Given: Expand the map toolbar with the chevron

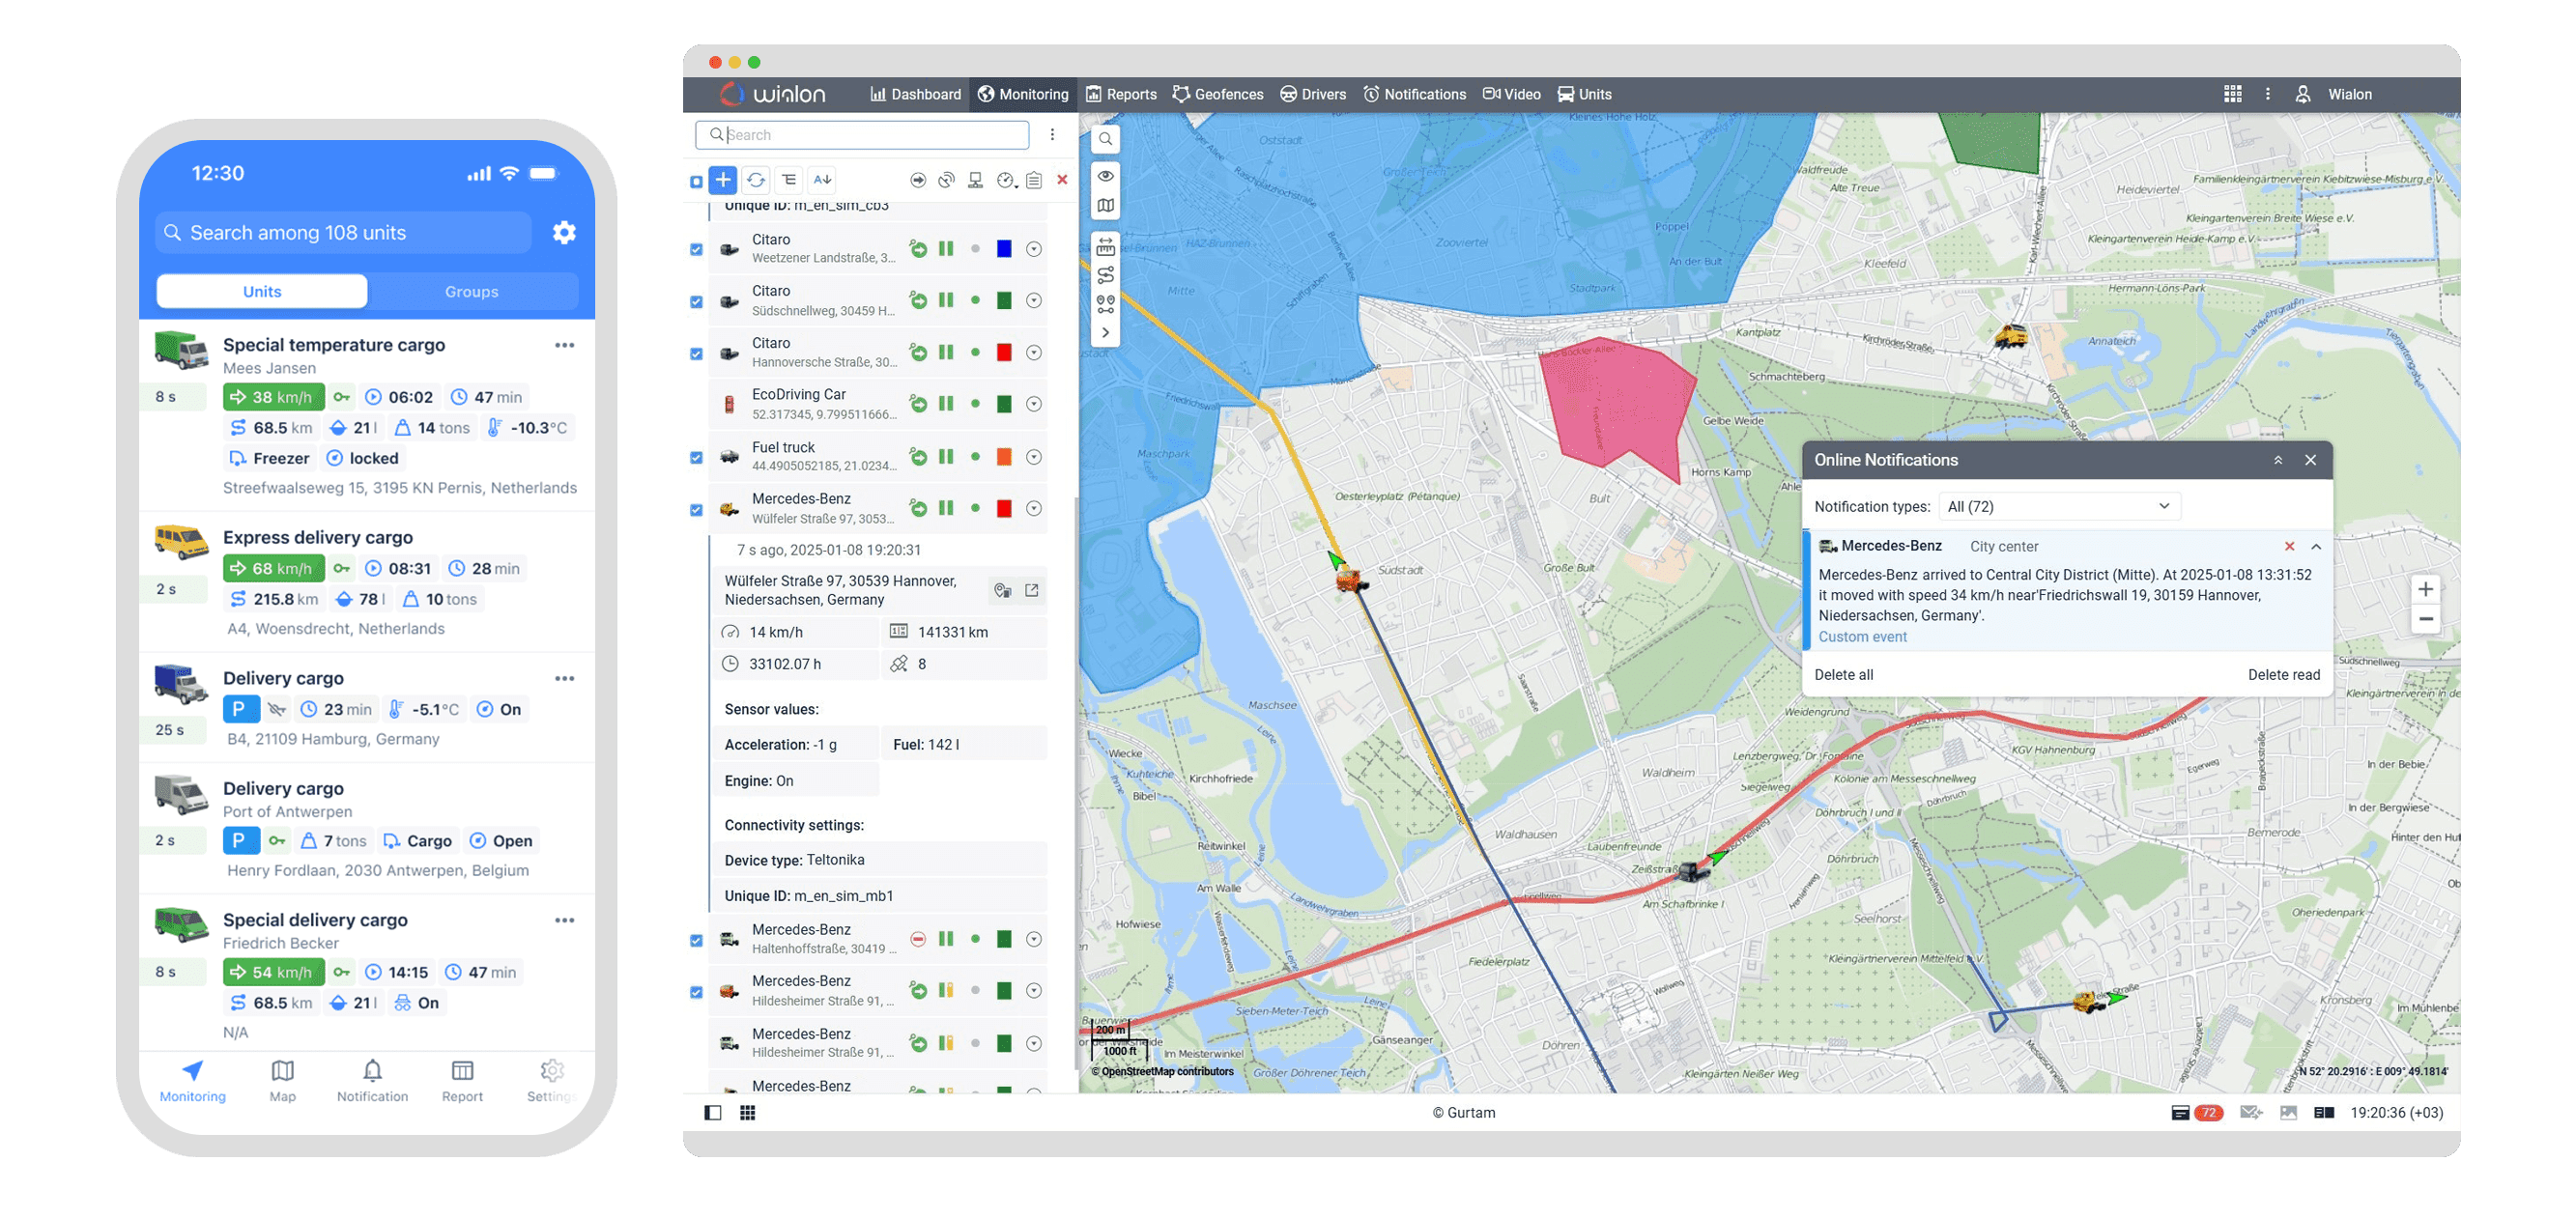Looking at the screenshot, I should 1105,333.
